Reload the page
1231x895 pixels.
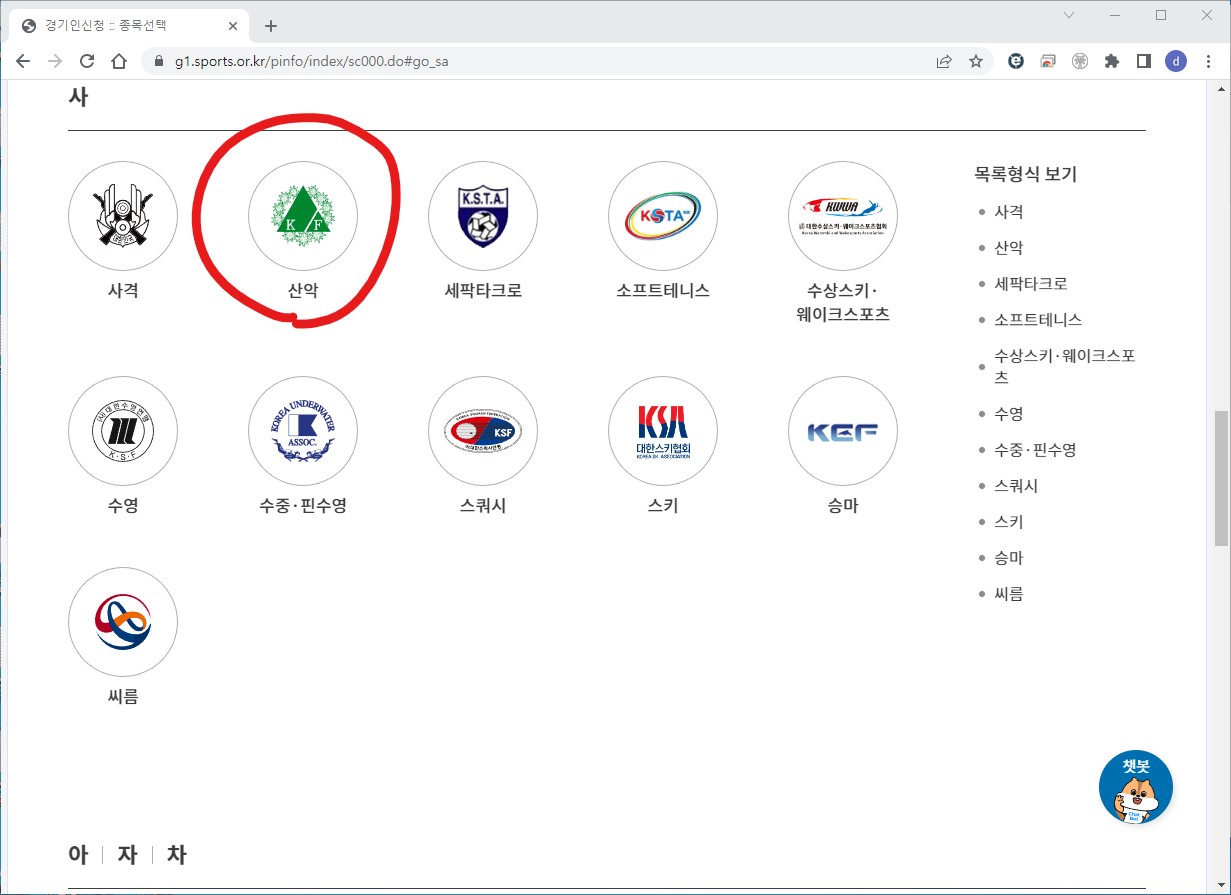pyautogui.click(x=87, y=61)
